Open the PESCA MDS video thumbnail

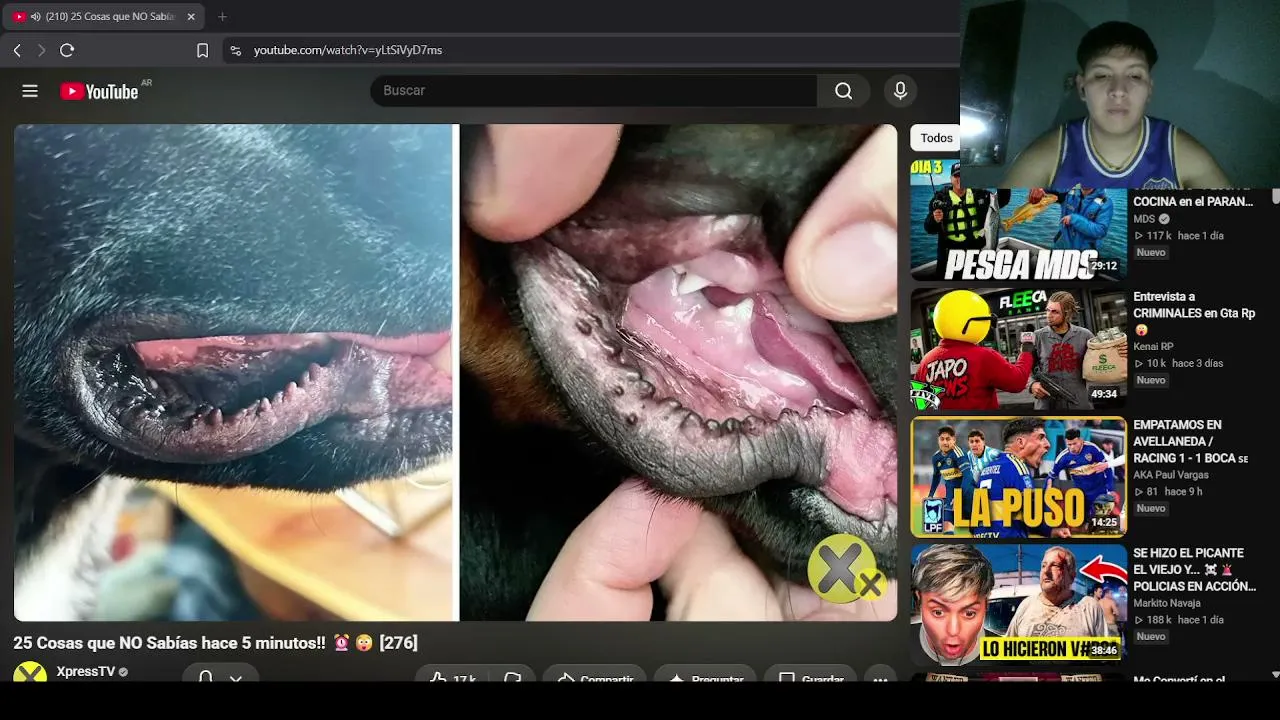pos(1018,220)
